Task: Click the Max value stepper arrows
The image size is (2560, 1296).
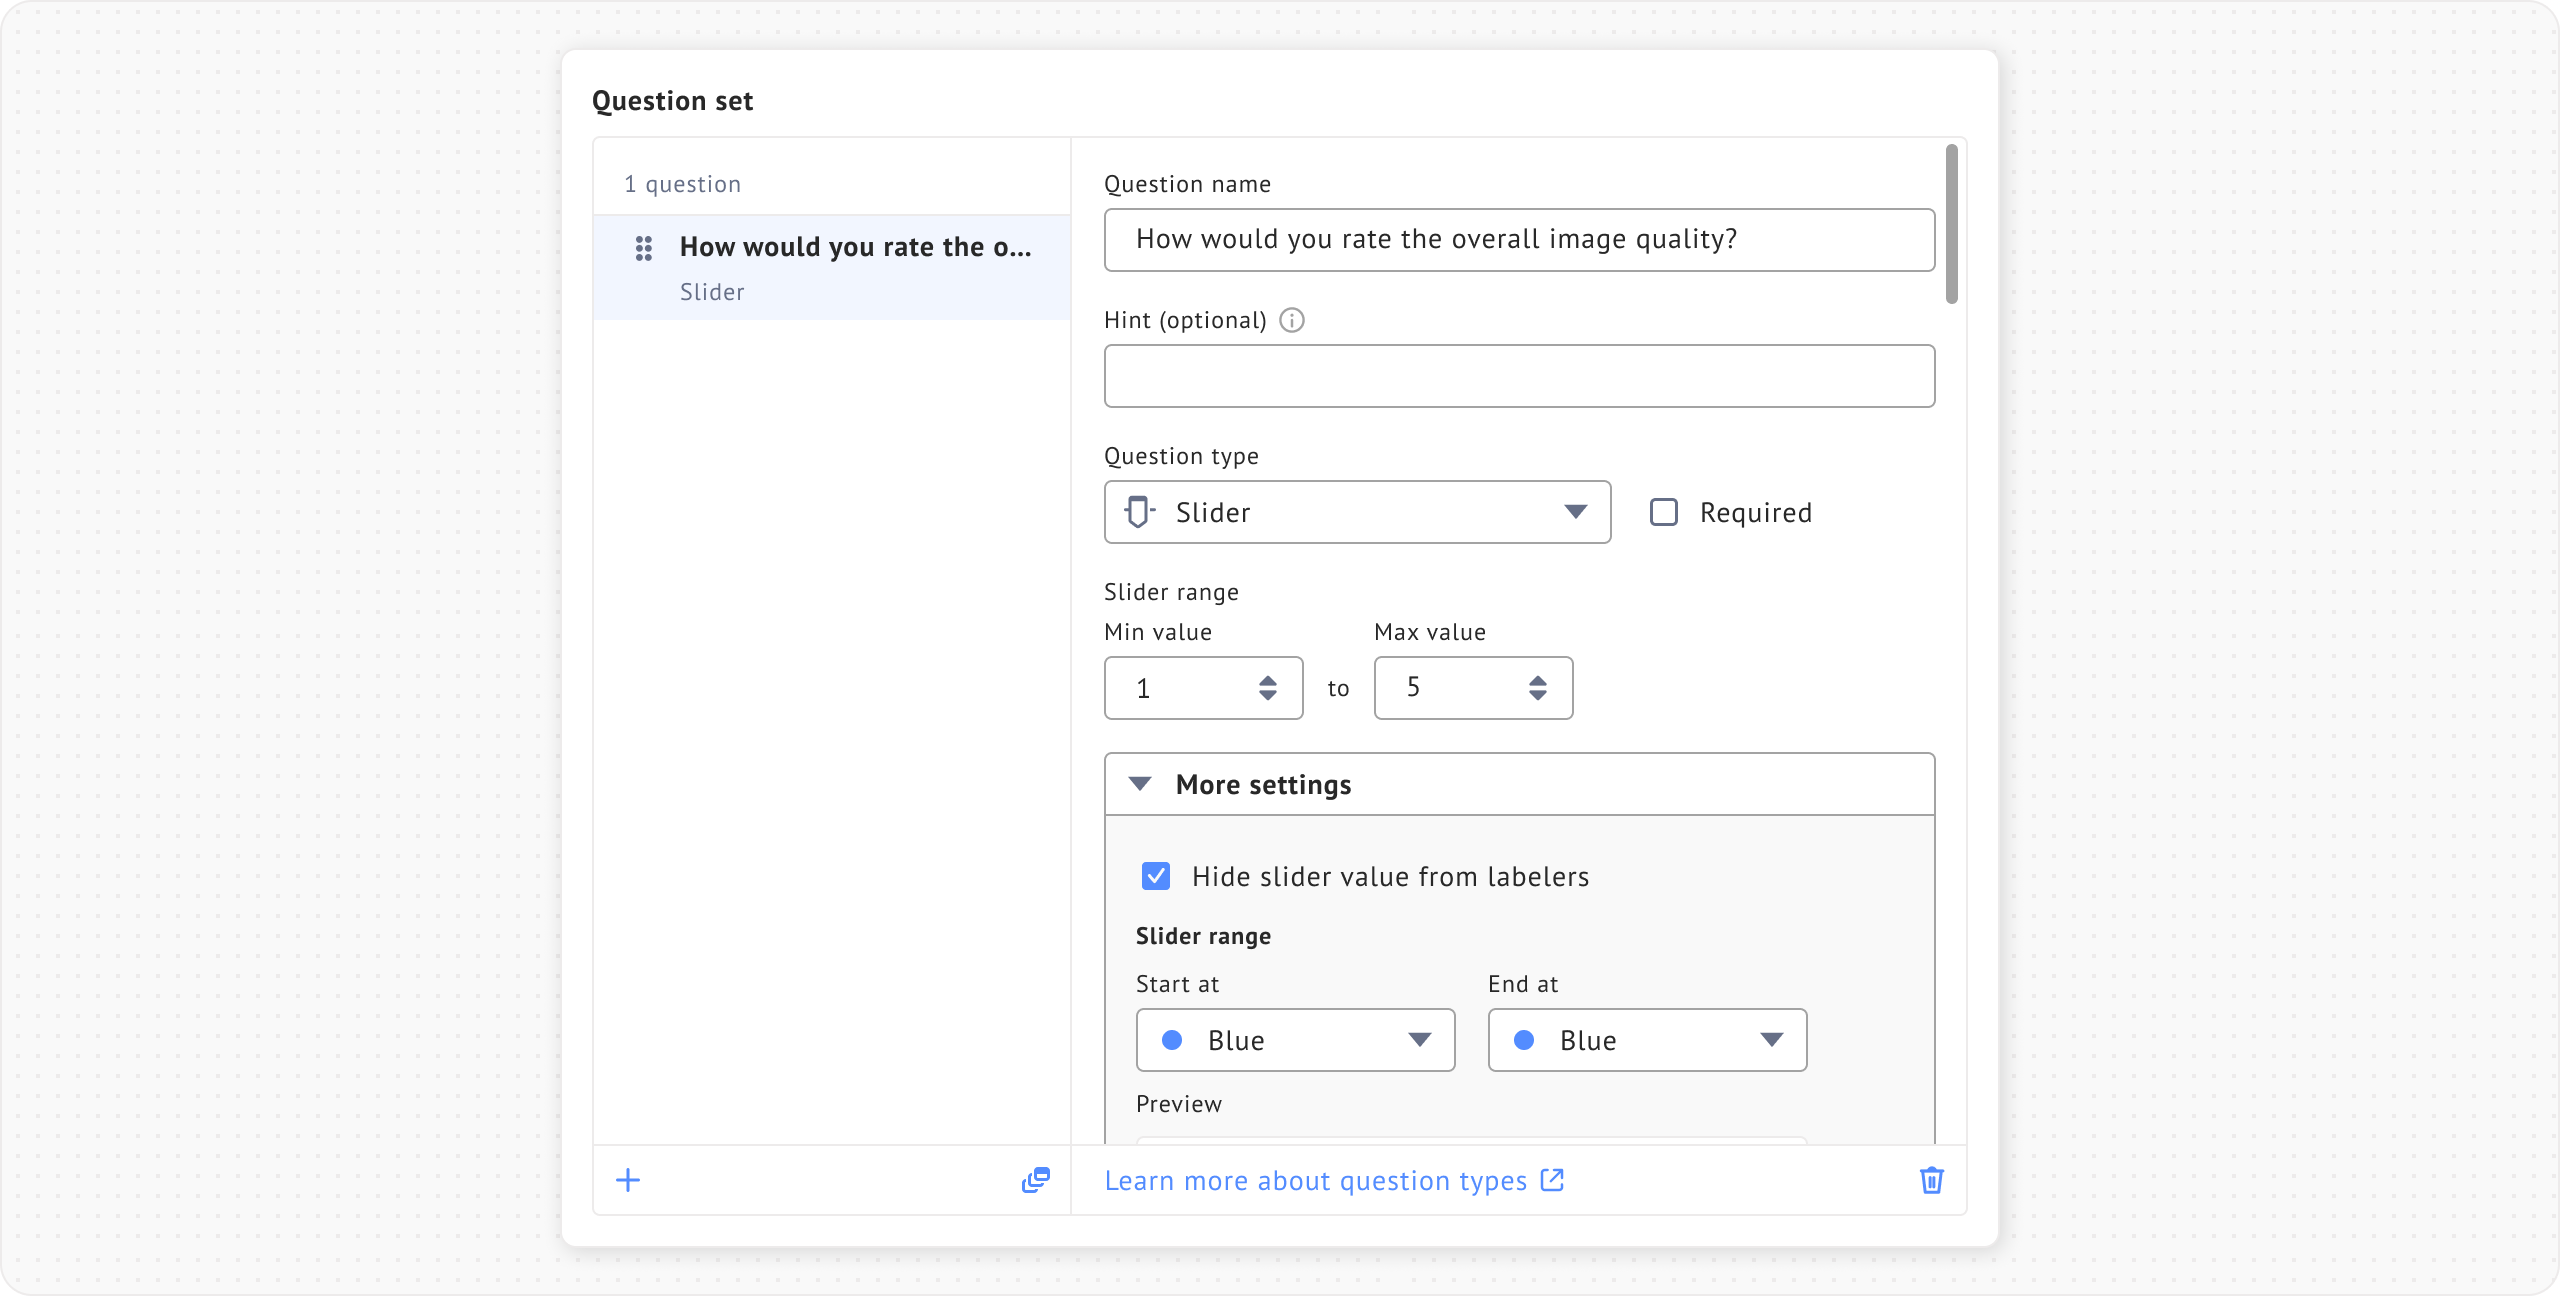Action: coord(1537,688)
